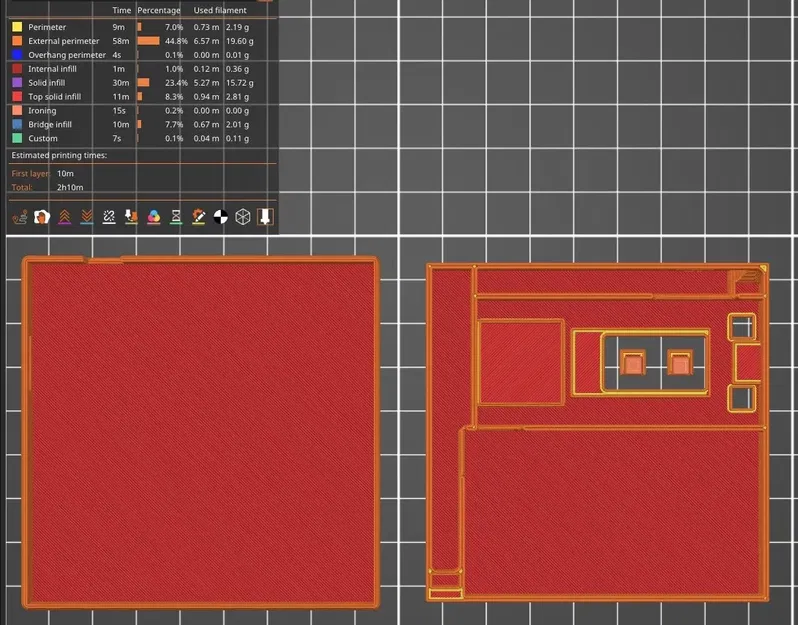Click the "Percentage" column header
The height and width of the screenshot is (625, 798).
(159, 10)
